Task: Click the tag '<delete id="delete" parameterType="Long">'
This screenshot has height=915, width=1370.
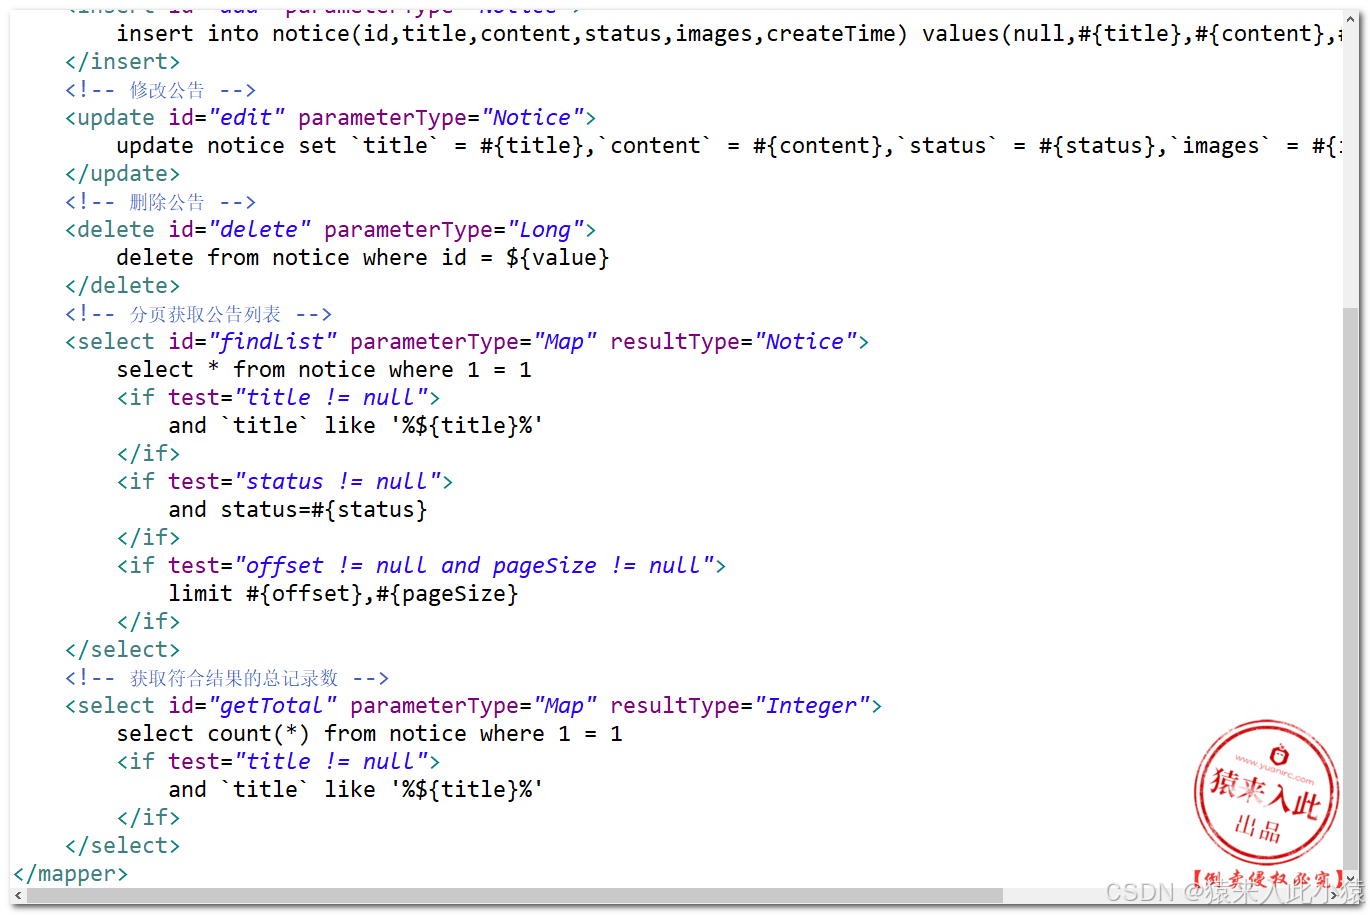Action: [331, 230]
